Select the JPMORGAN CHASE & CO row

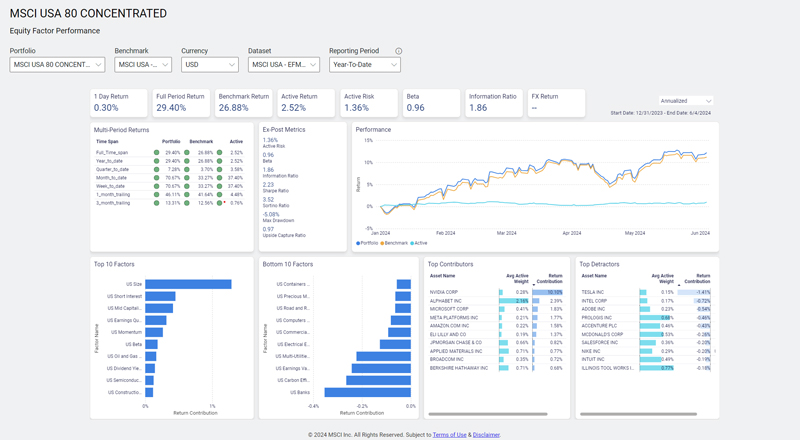tap(496, 343)
